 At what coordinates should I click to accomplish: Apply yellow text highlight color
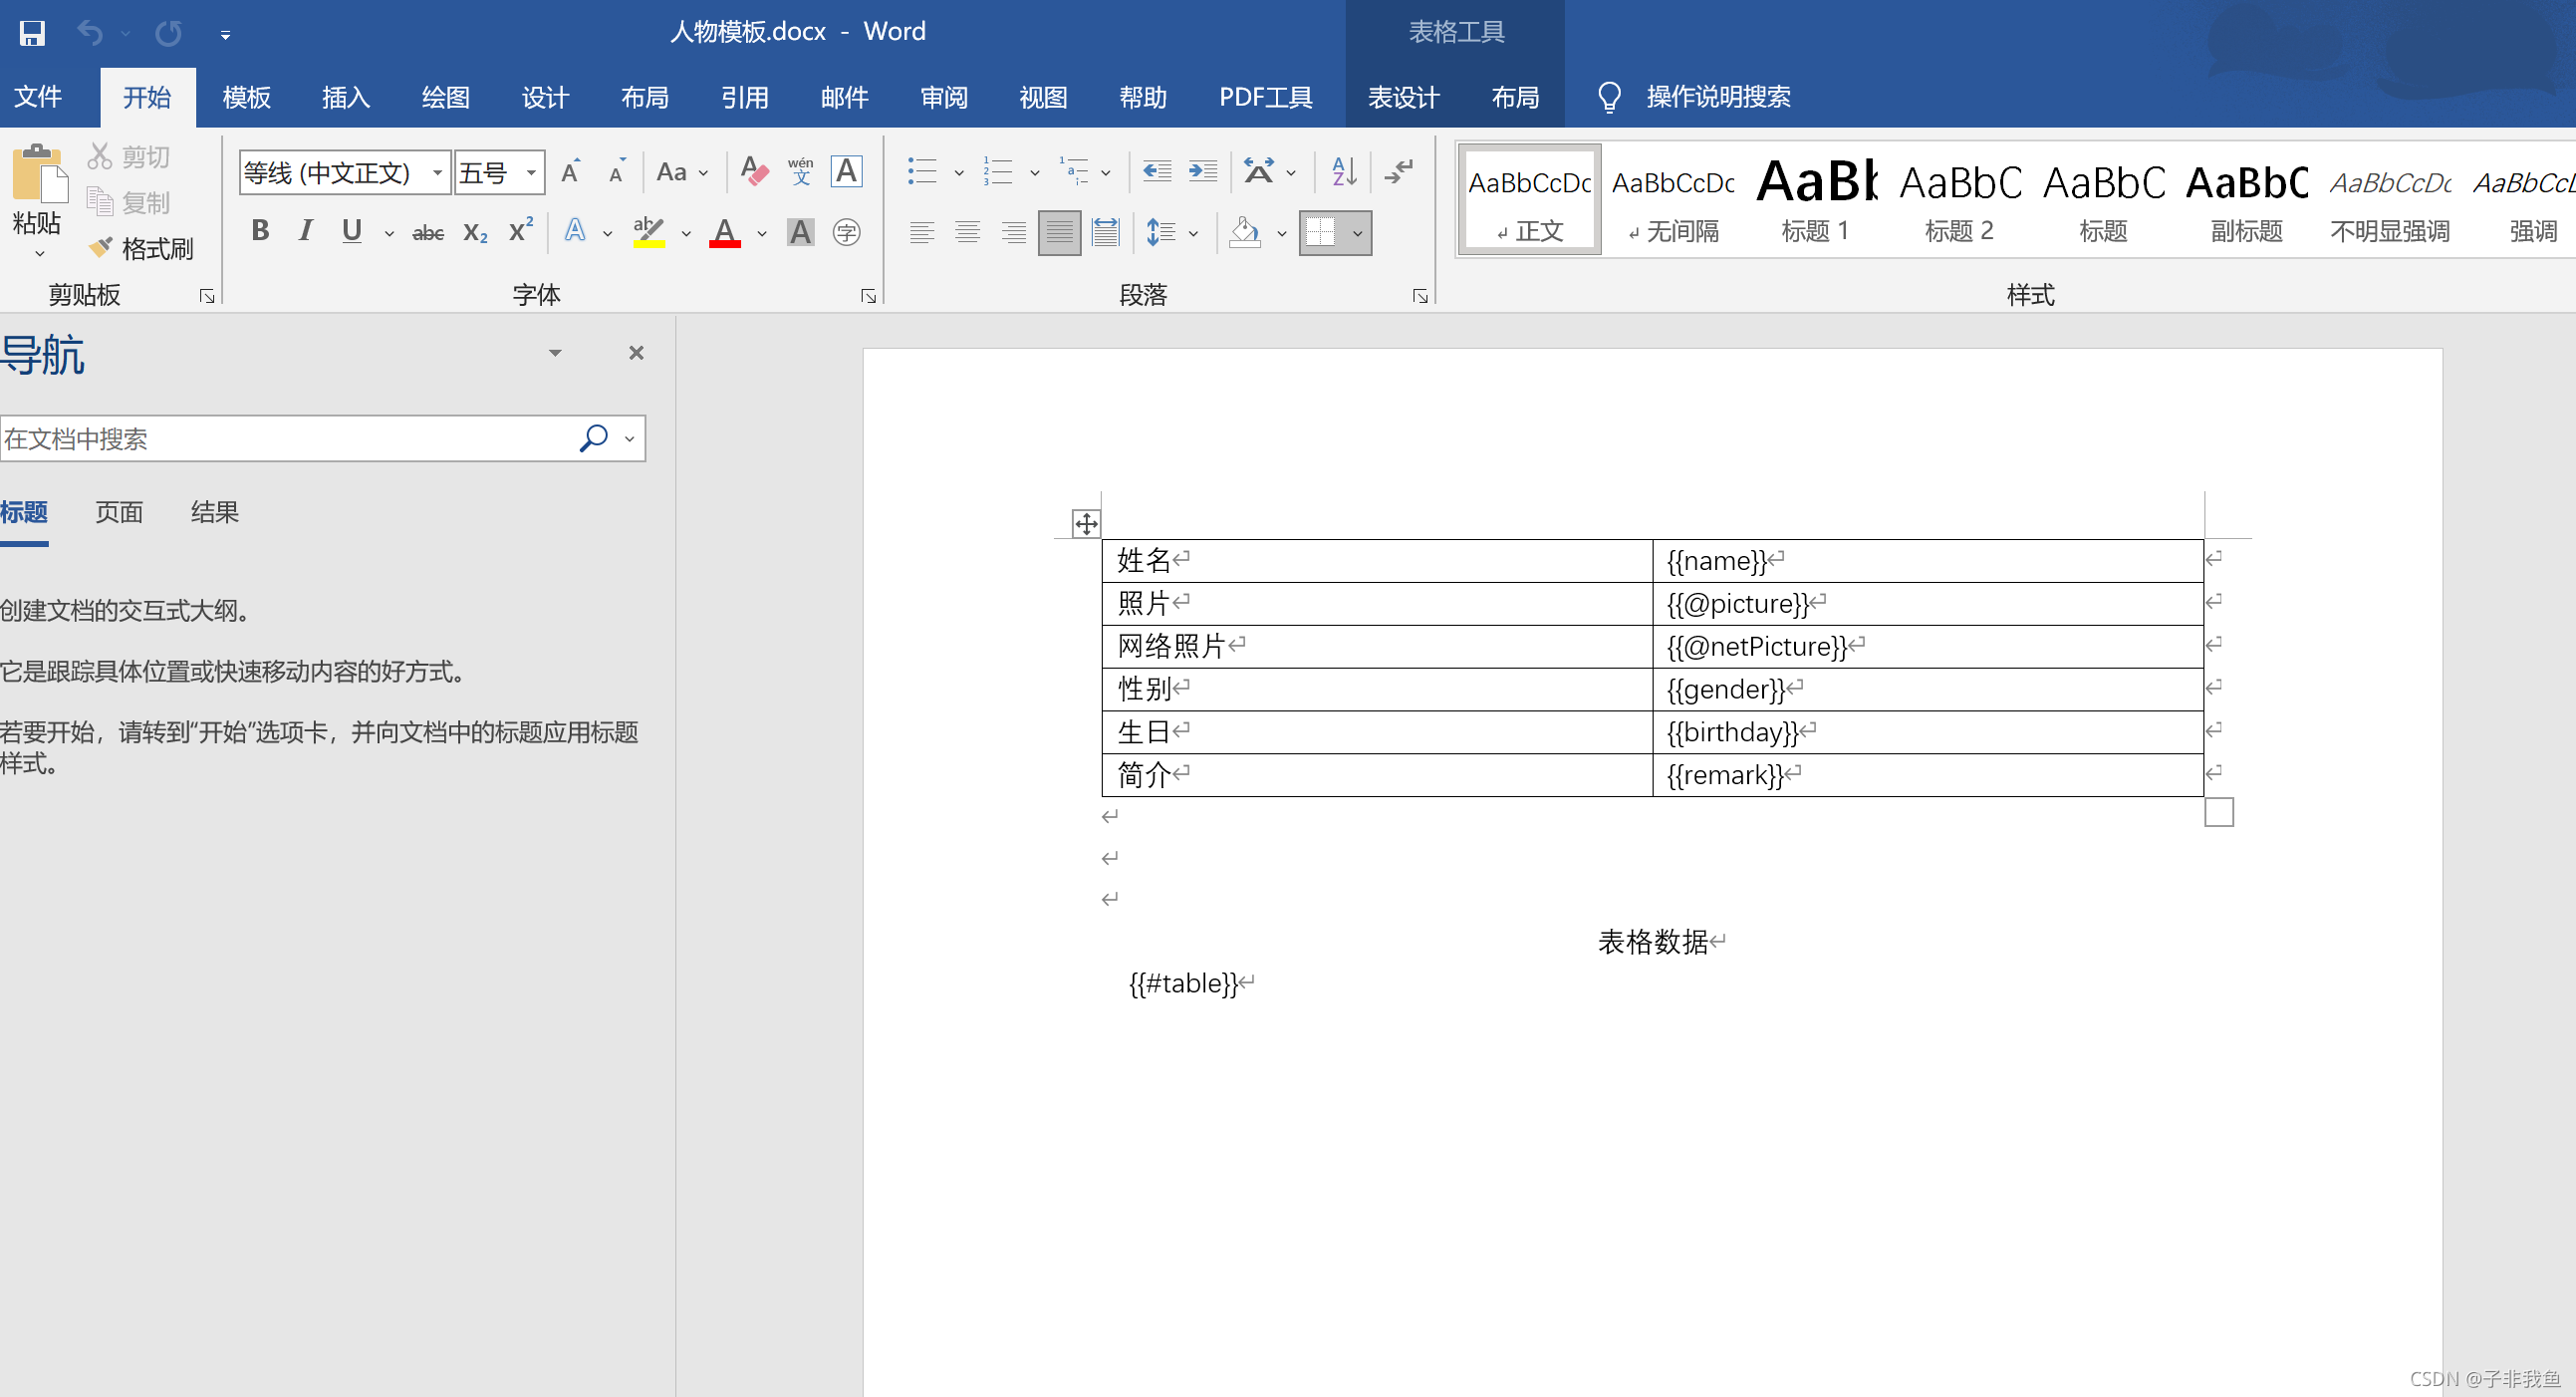(649, 232)
